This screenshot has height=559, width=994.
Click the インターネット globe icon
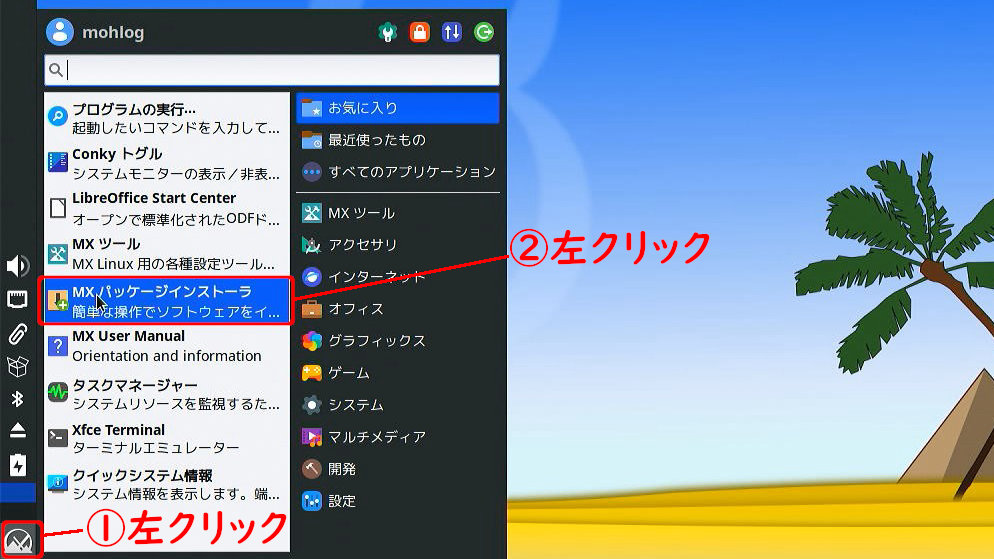(x=311, y=277)
